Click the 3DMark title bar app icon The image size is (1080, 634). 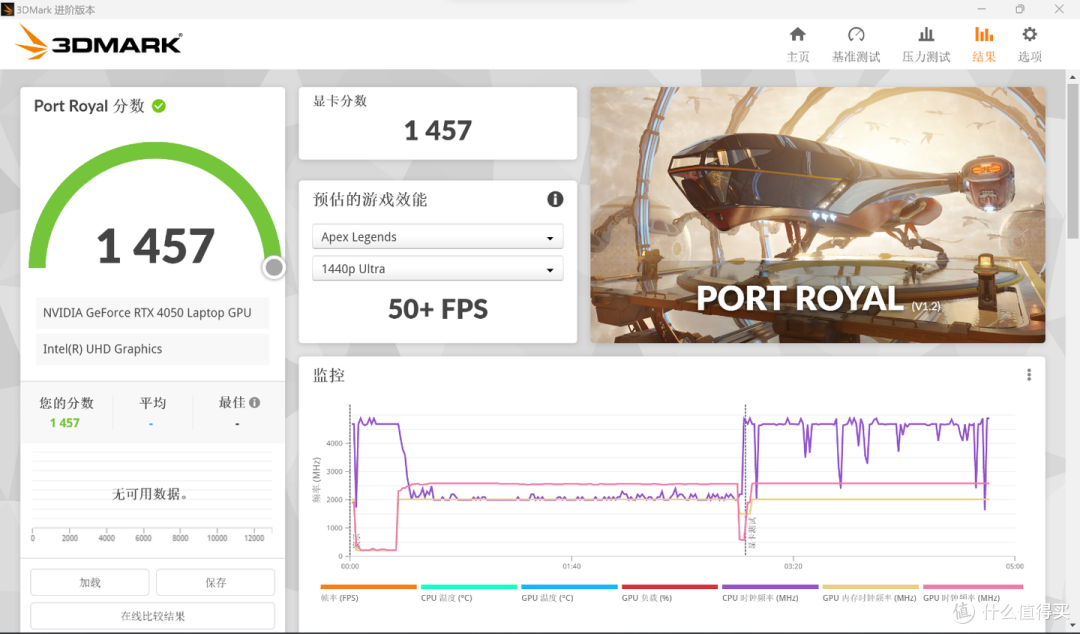[8, 10]
